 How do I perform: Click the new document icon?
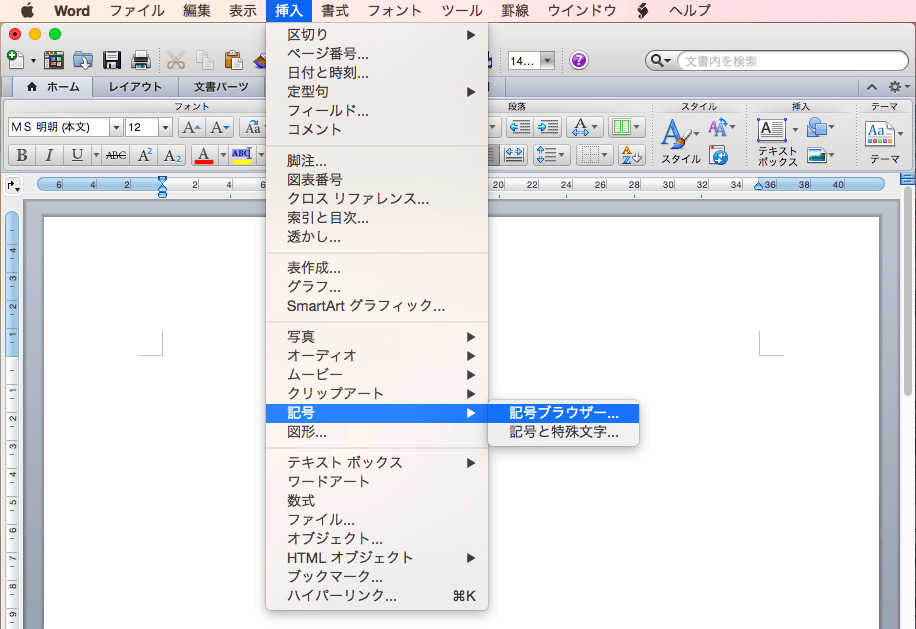point(15,60)
